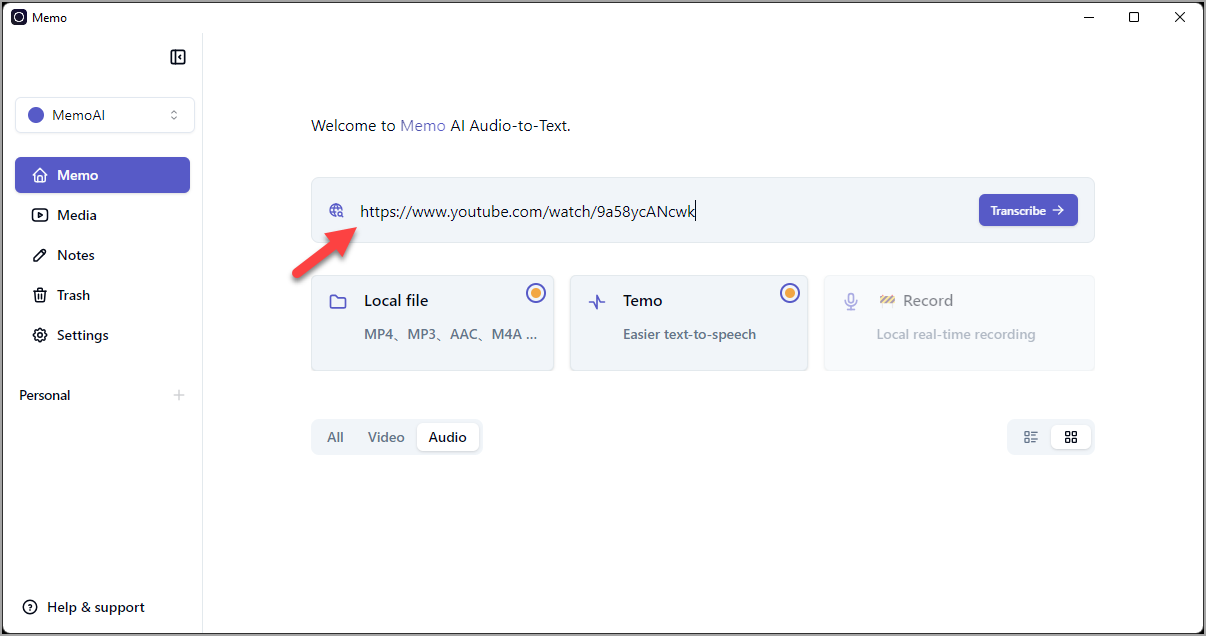Click the Media play icon in sidebar

coord(40,215)
